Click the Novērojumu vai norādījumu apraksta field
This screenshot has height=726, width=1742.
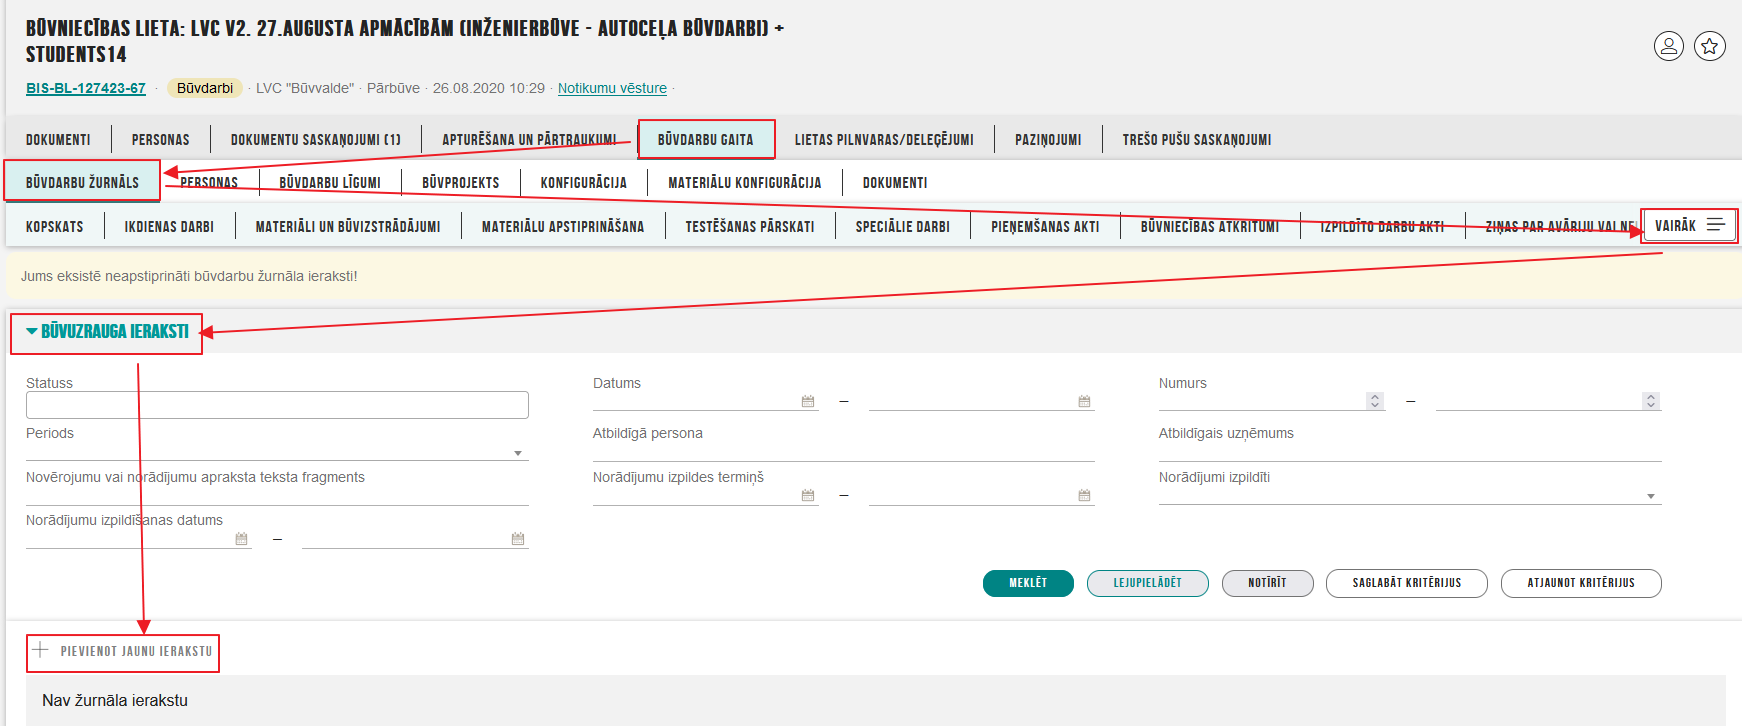[x=277, y=495]
